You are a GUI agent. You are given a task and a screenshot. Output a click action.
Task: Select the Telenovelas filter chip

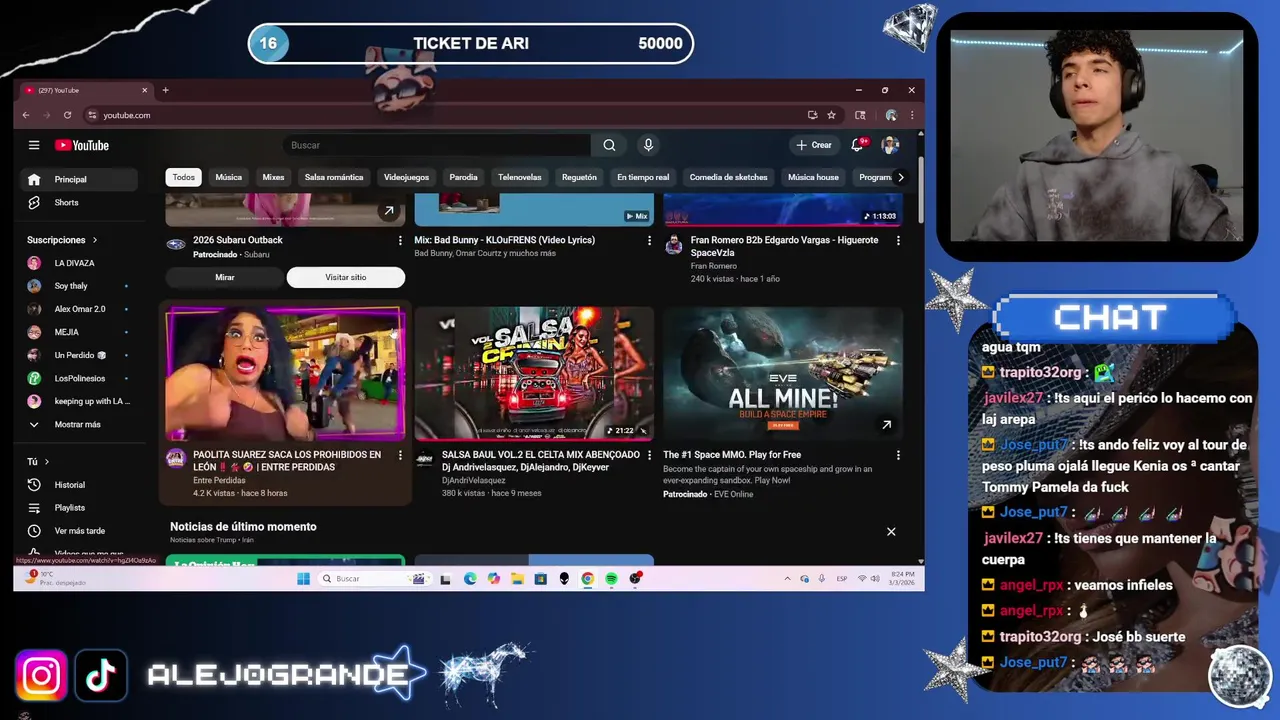coord(520,177)
